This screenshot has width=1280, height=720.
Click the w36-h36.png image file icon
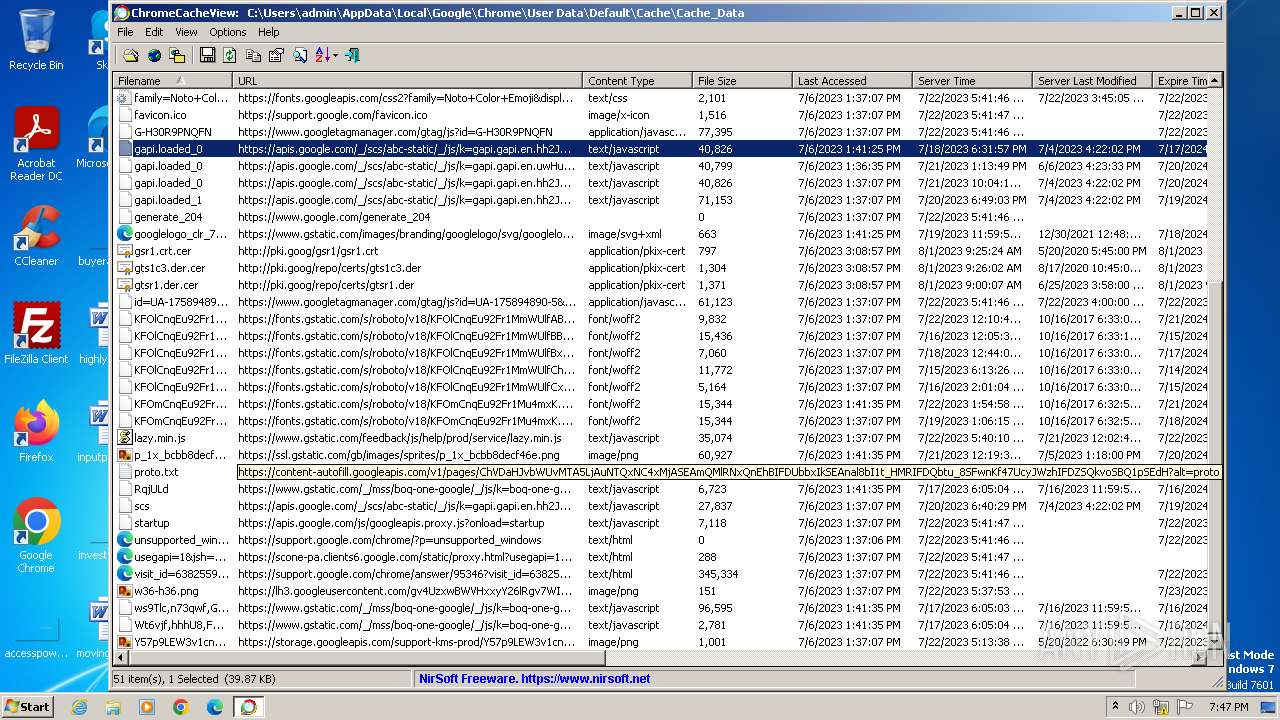click(x=124, y=591)
